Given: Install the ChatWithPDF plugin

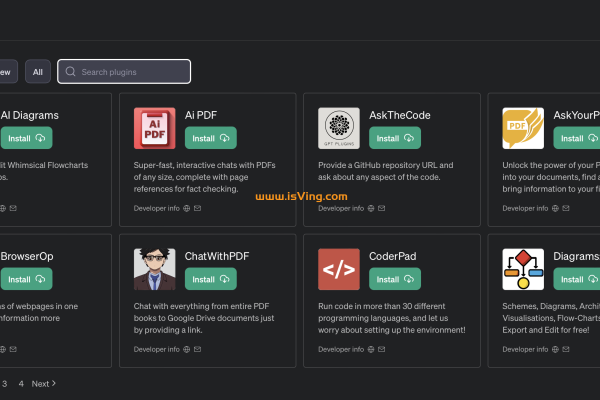Looking at the screenshot, I should (x=211, y=279).
